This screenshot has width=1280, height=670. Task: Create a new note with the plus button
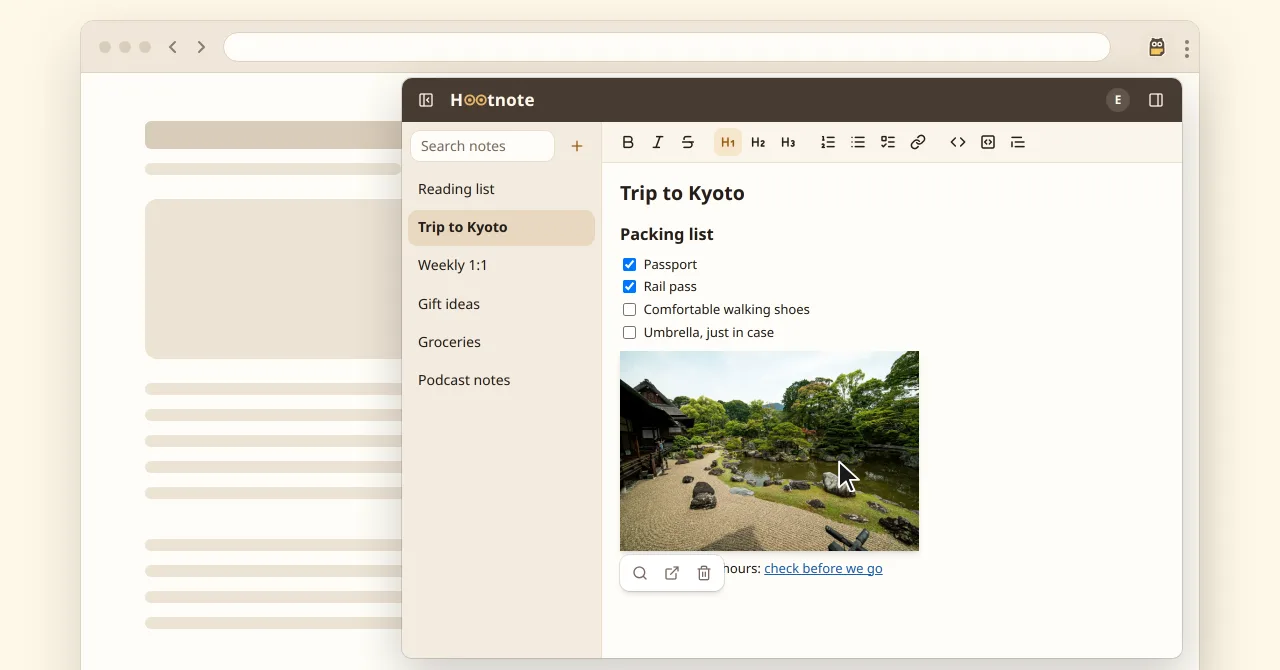[577, 146]
